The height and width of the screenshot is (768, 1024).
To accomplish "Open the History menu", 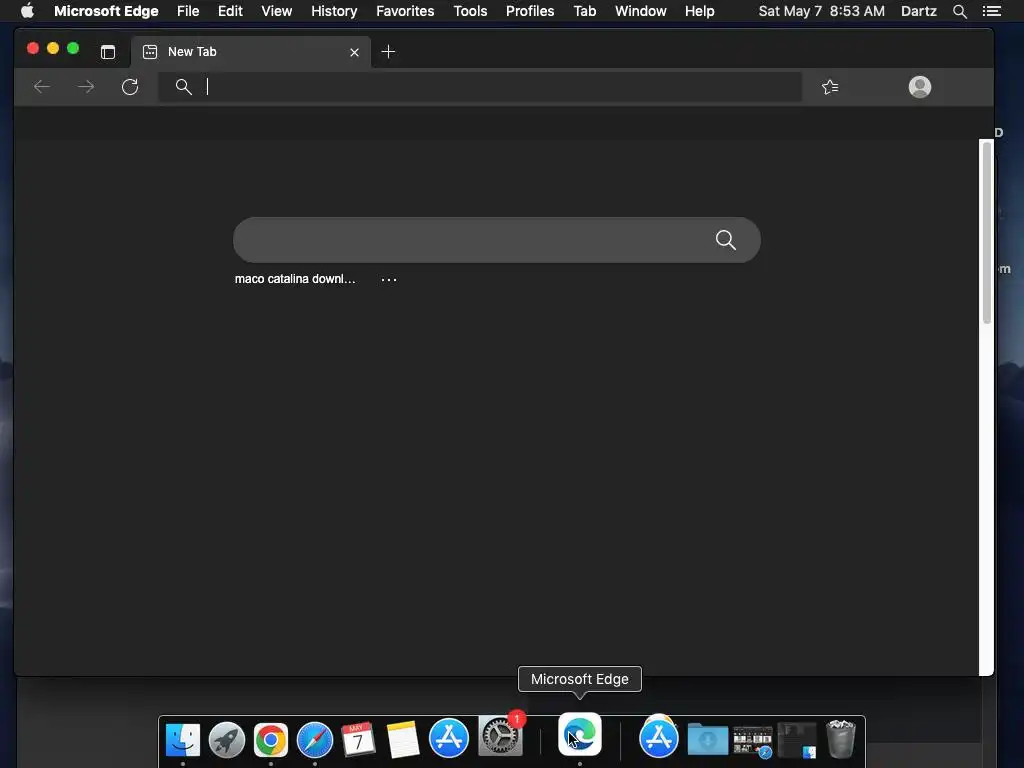I will click(x=334, y=11).
